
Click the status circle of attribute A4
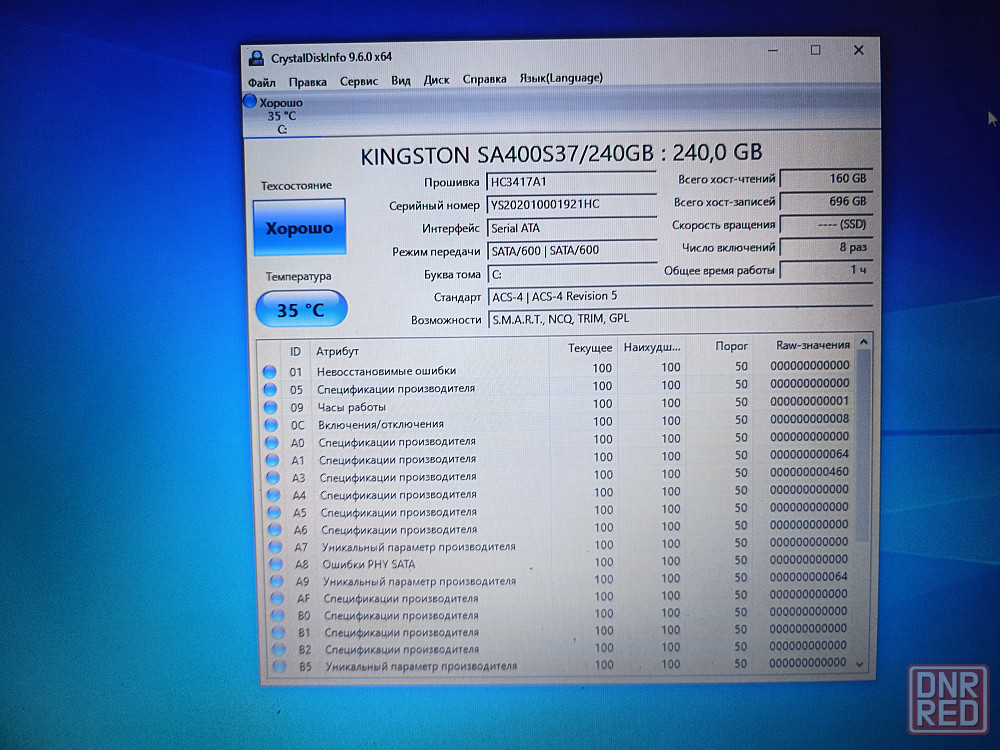[x=274, y=494]
